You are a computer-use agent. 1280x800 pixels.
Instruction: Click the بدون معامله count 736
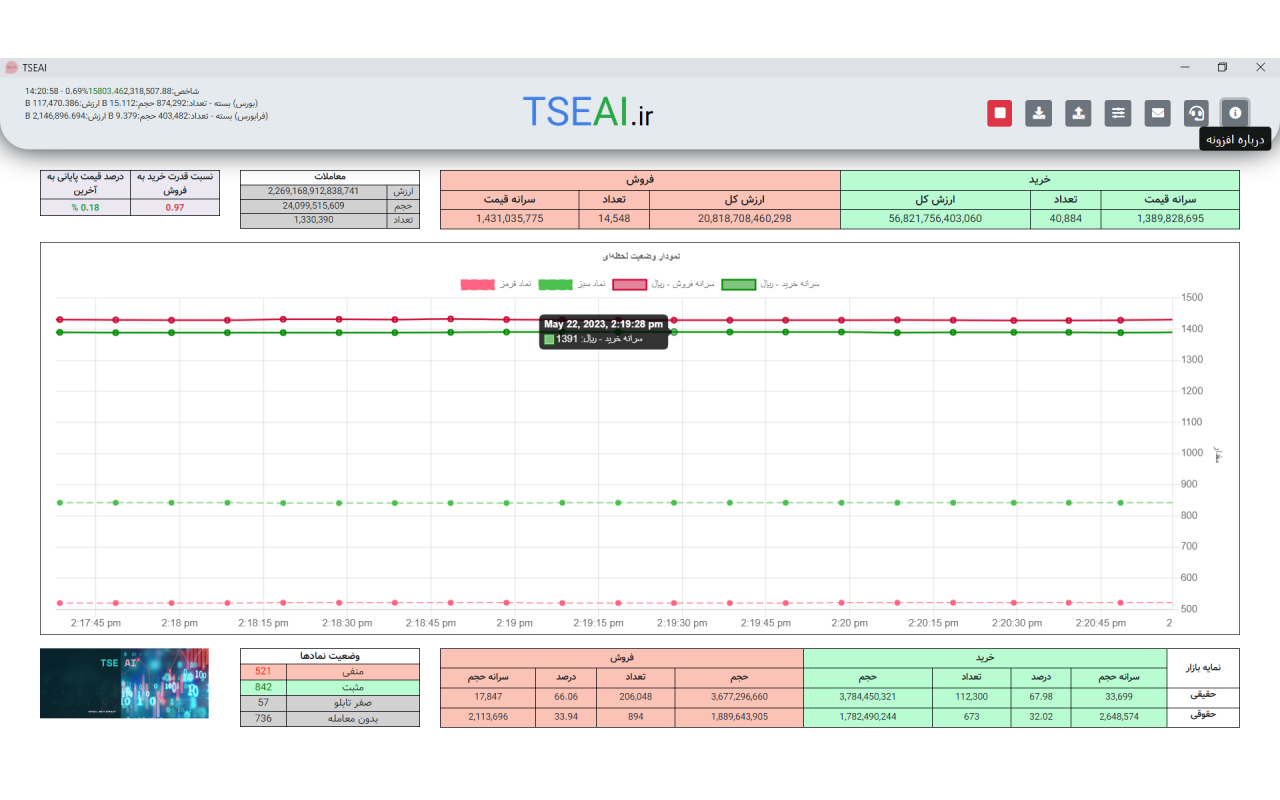[x=263, y=718]
